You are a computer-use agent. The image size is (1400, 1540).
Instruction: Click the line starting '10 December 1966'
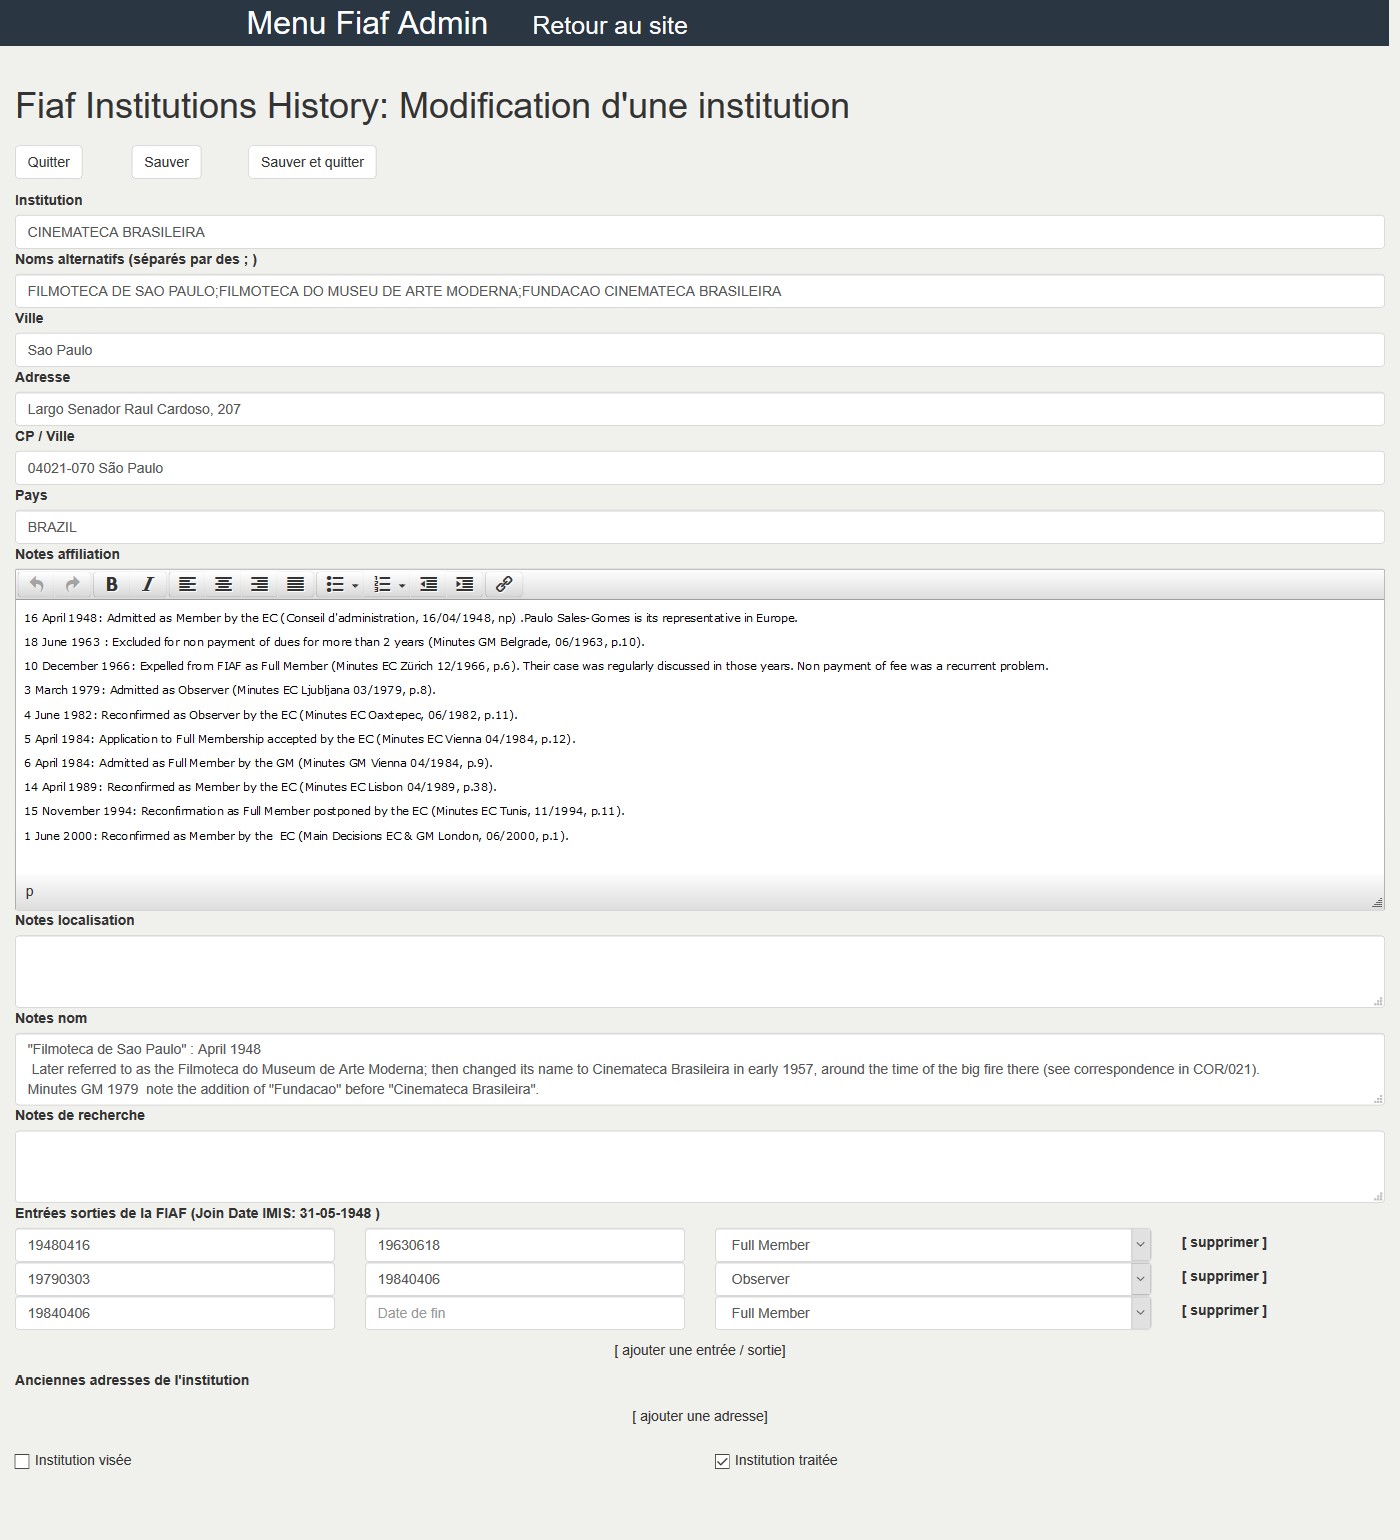pyautogui.click(x=537, y=666)
